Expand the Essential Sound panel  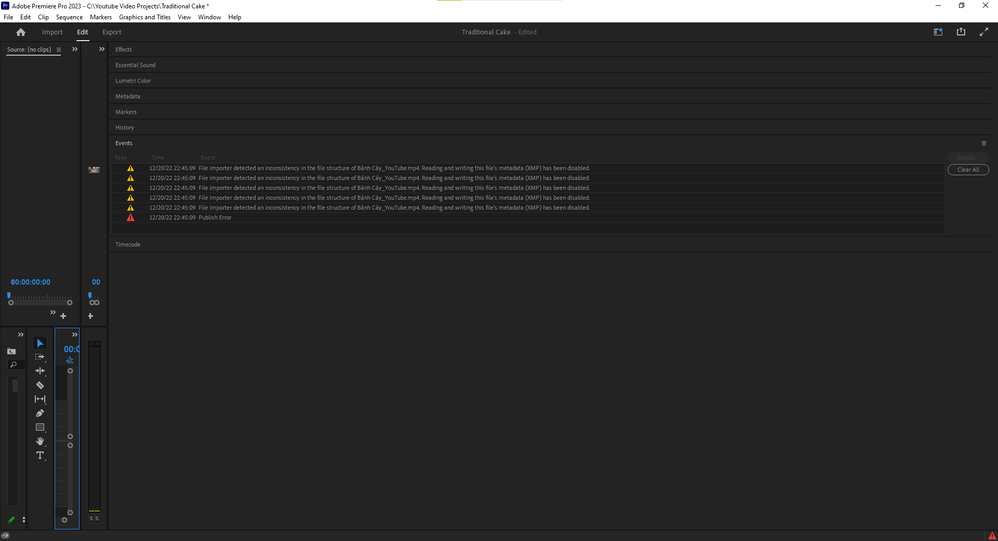tap(135, 65)
